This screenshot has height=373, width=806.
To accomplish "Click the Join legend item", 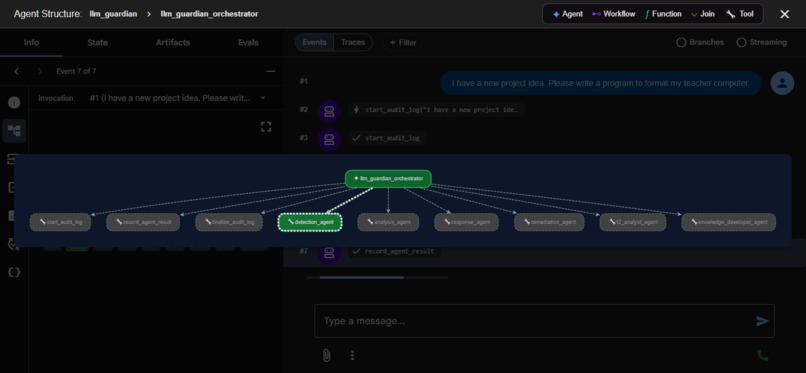I will point(703,14).
